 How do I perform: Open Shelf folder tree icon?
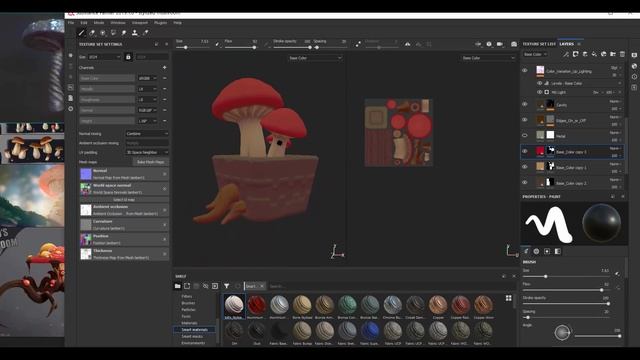[178, 286]
